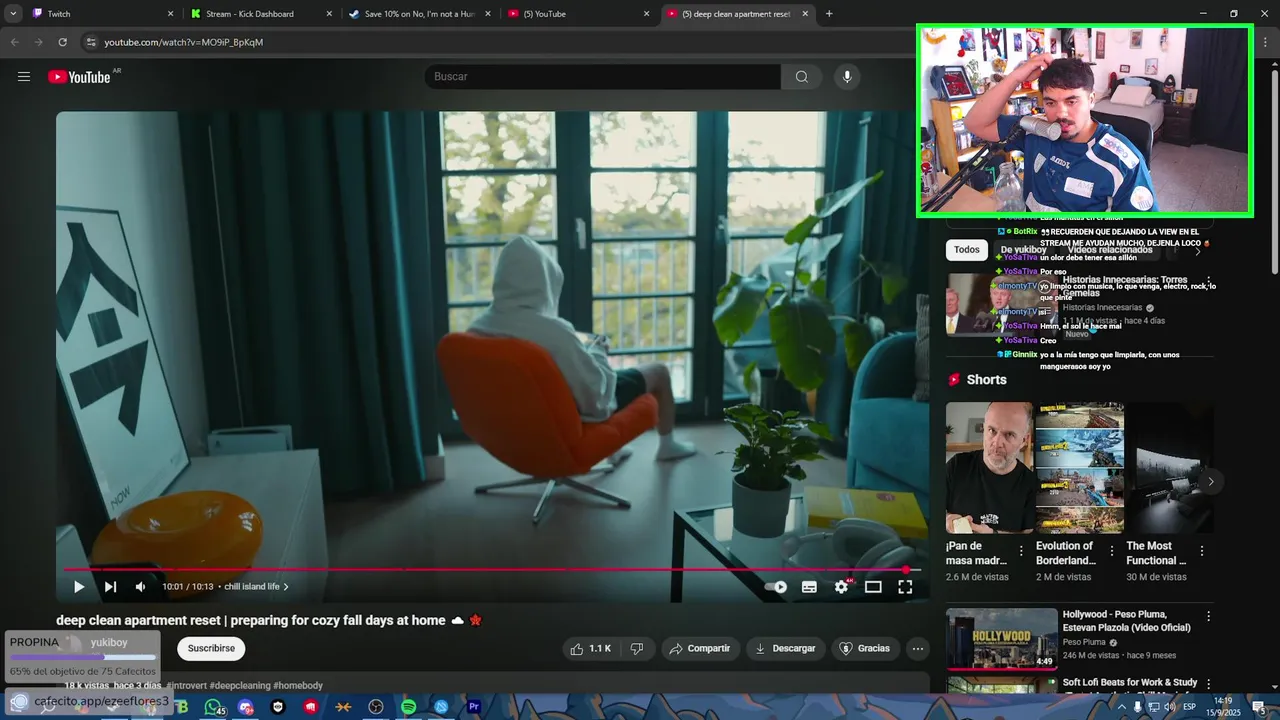Image resolution: width=1280 pixels, height=720 pixels.
Task: Open the tab search dropdown arrow
Action: point(13,14)
